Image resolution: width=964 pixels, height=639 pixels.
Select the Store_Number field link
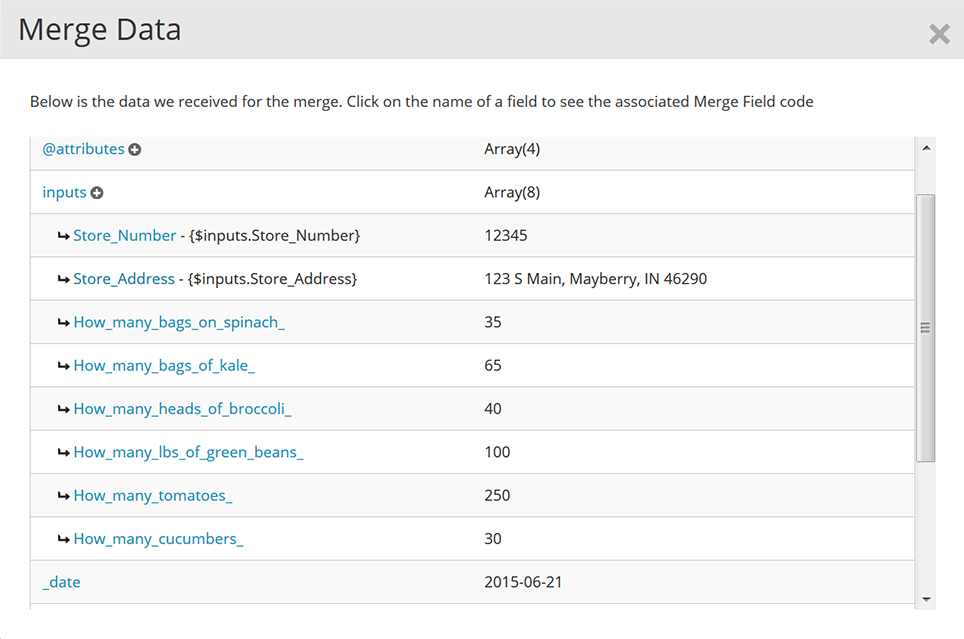click(125, 236)
